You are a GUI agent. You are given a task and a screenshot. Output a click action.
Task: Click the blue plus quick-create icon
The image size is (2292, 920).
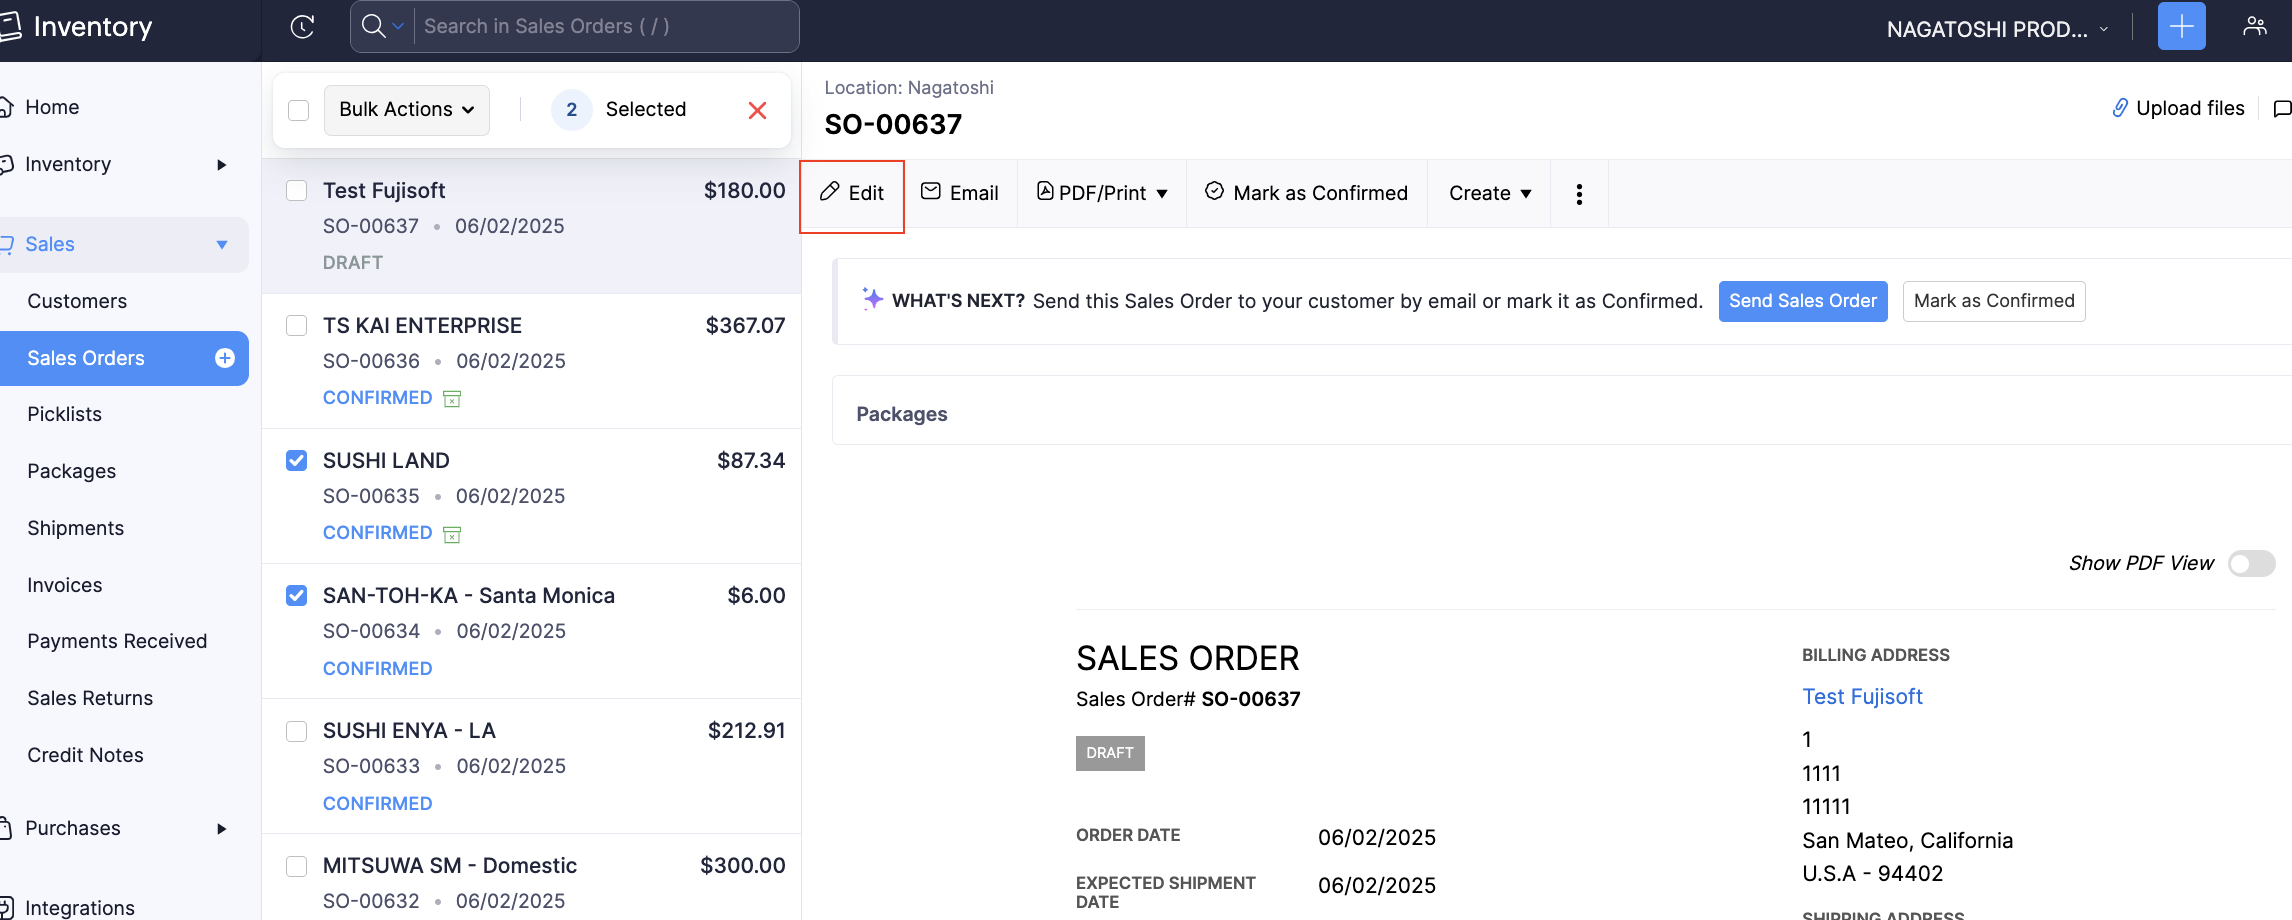pos(2181,27)
